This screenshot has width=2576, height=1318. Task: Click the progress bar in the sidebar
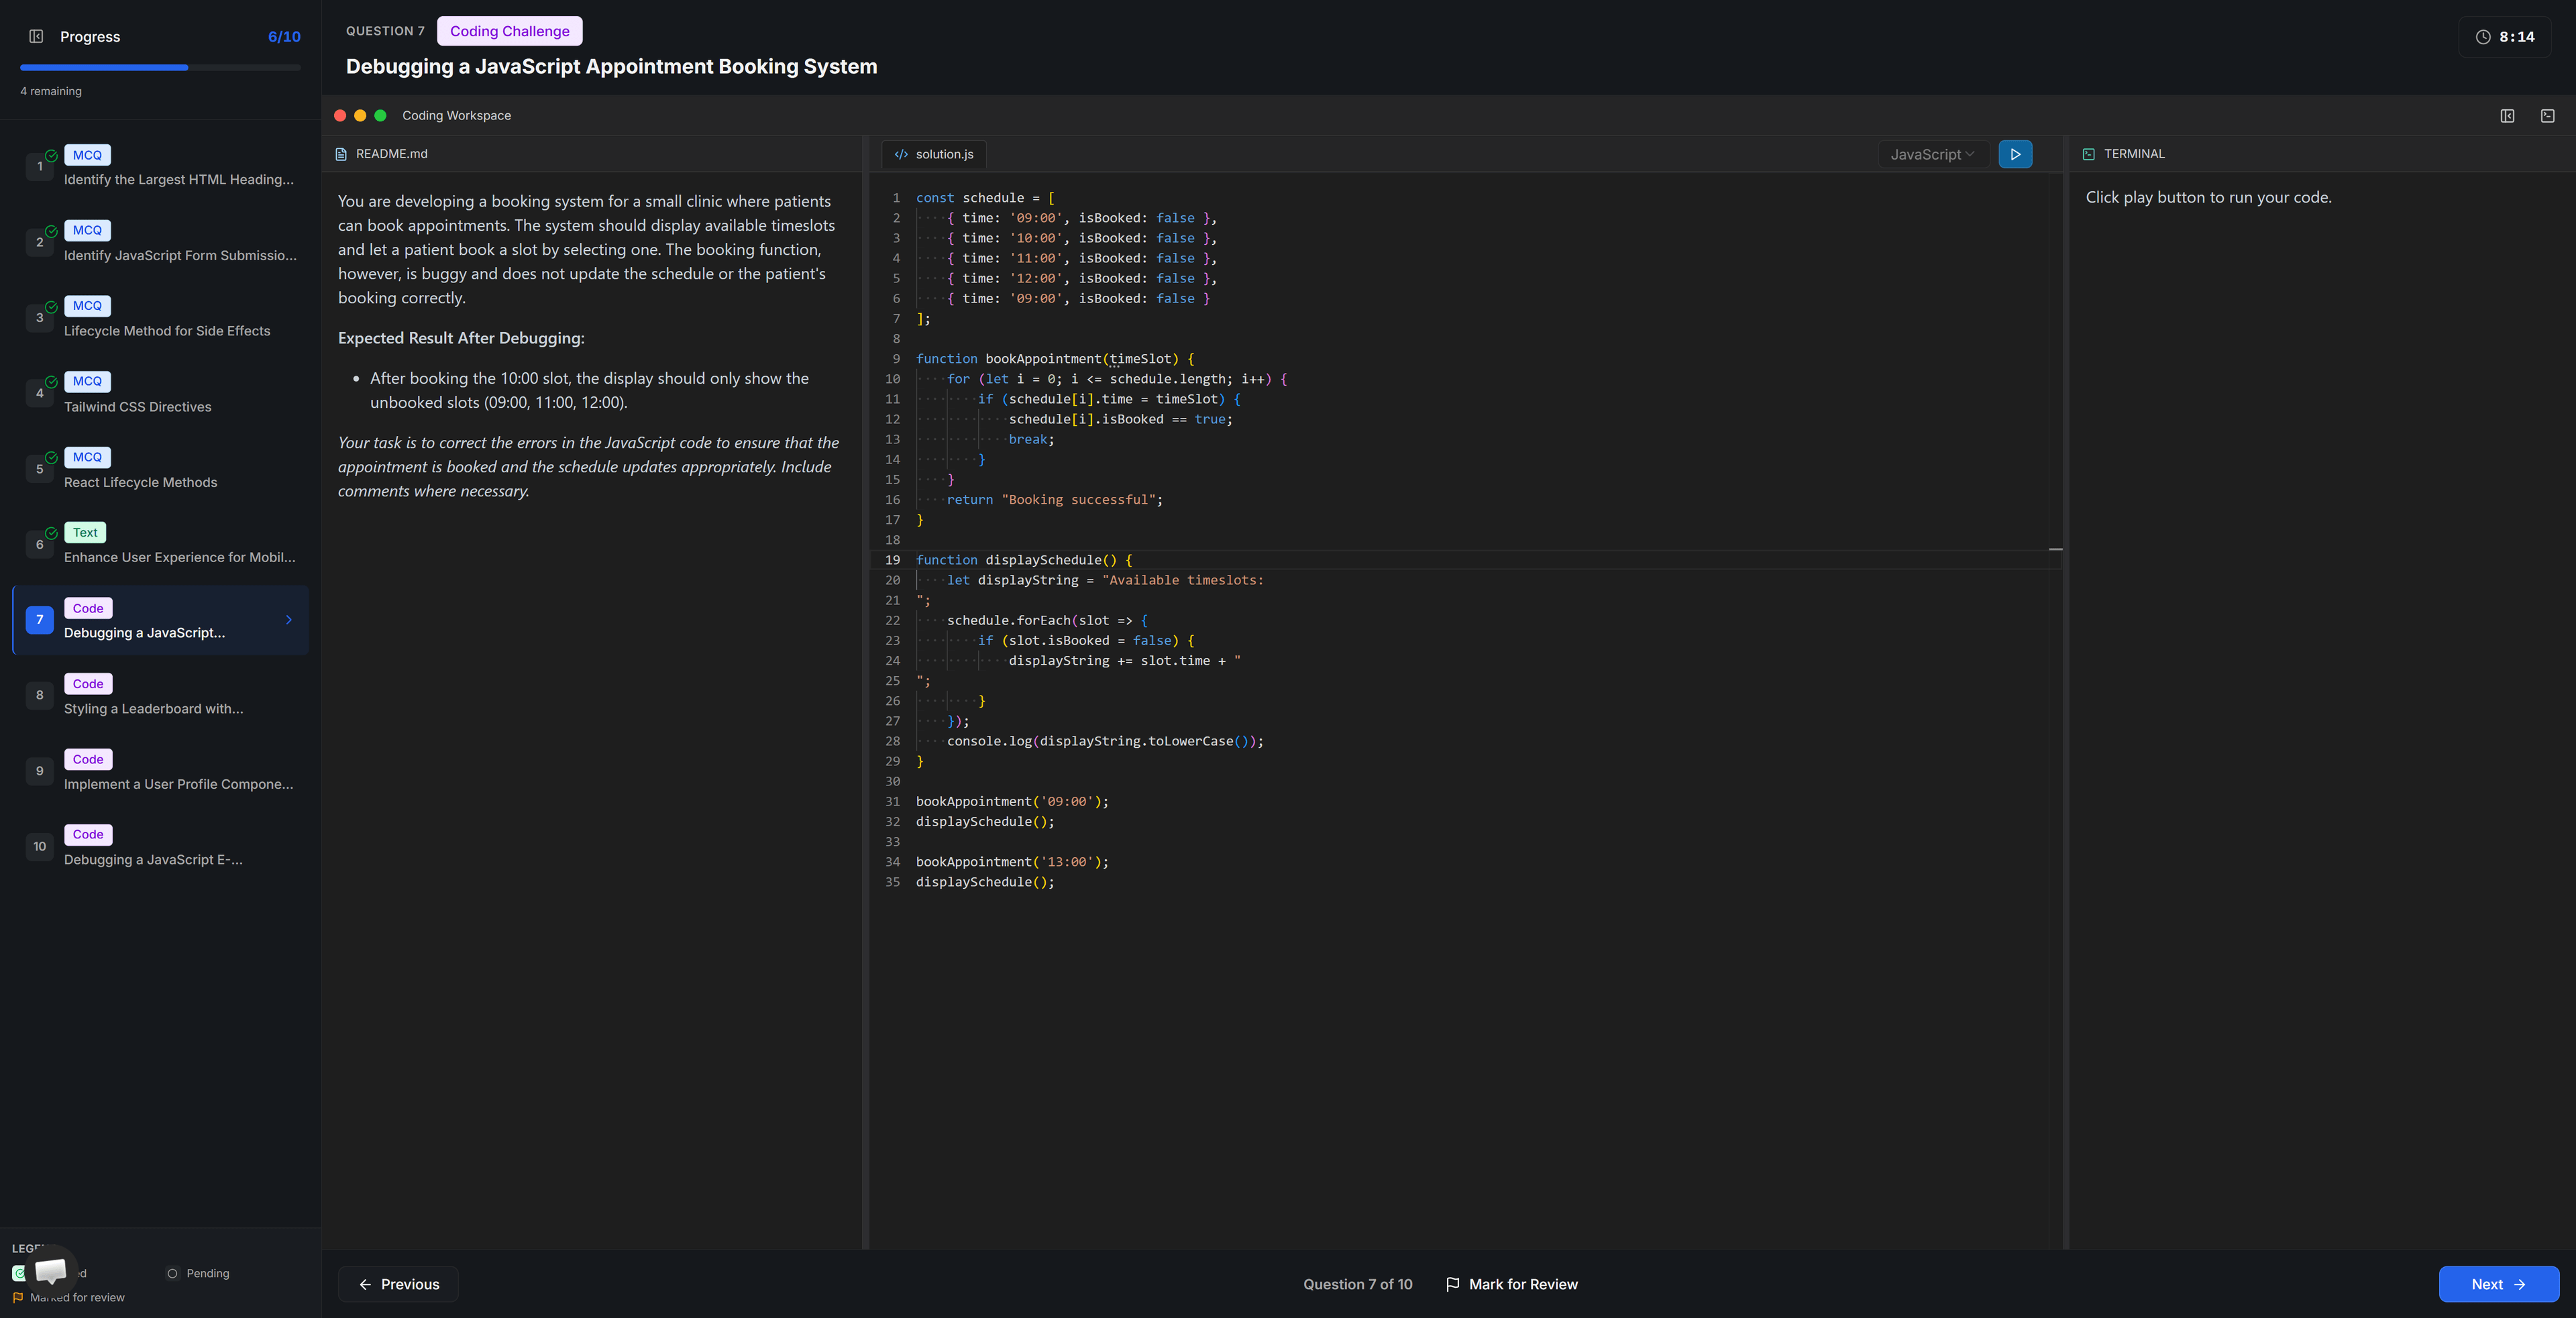[160, 68]
